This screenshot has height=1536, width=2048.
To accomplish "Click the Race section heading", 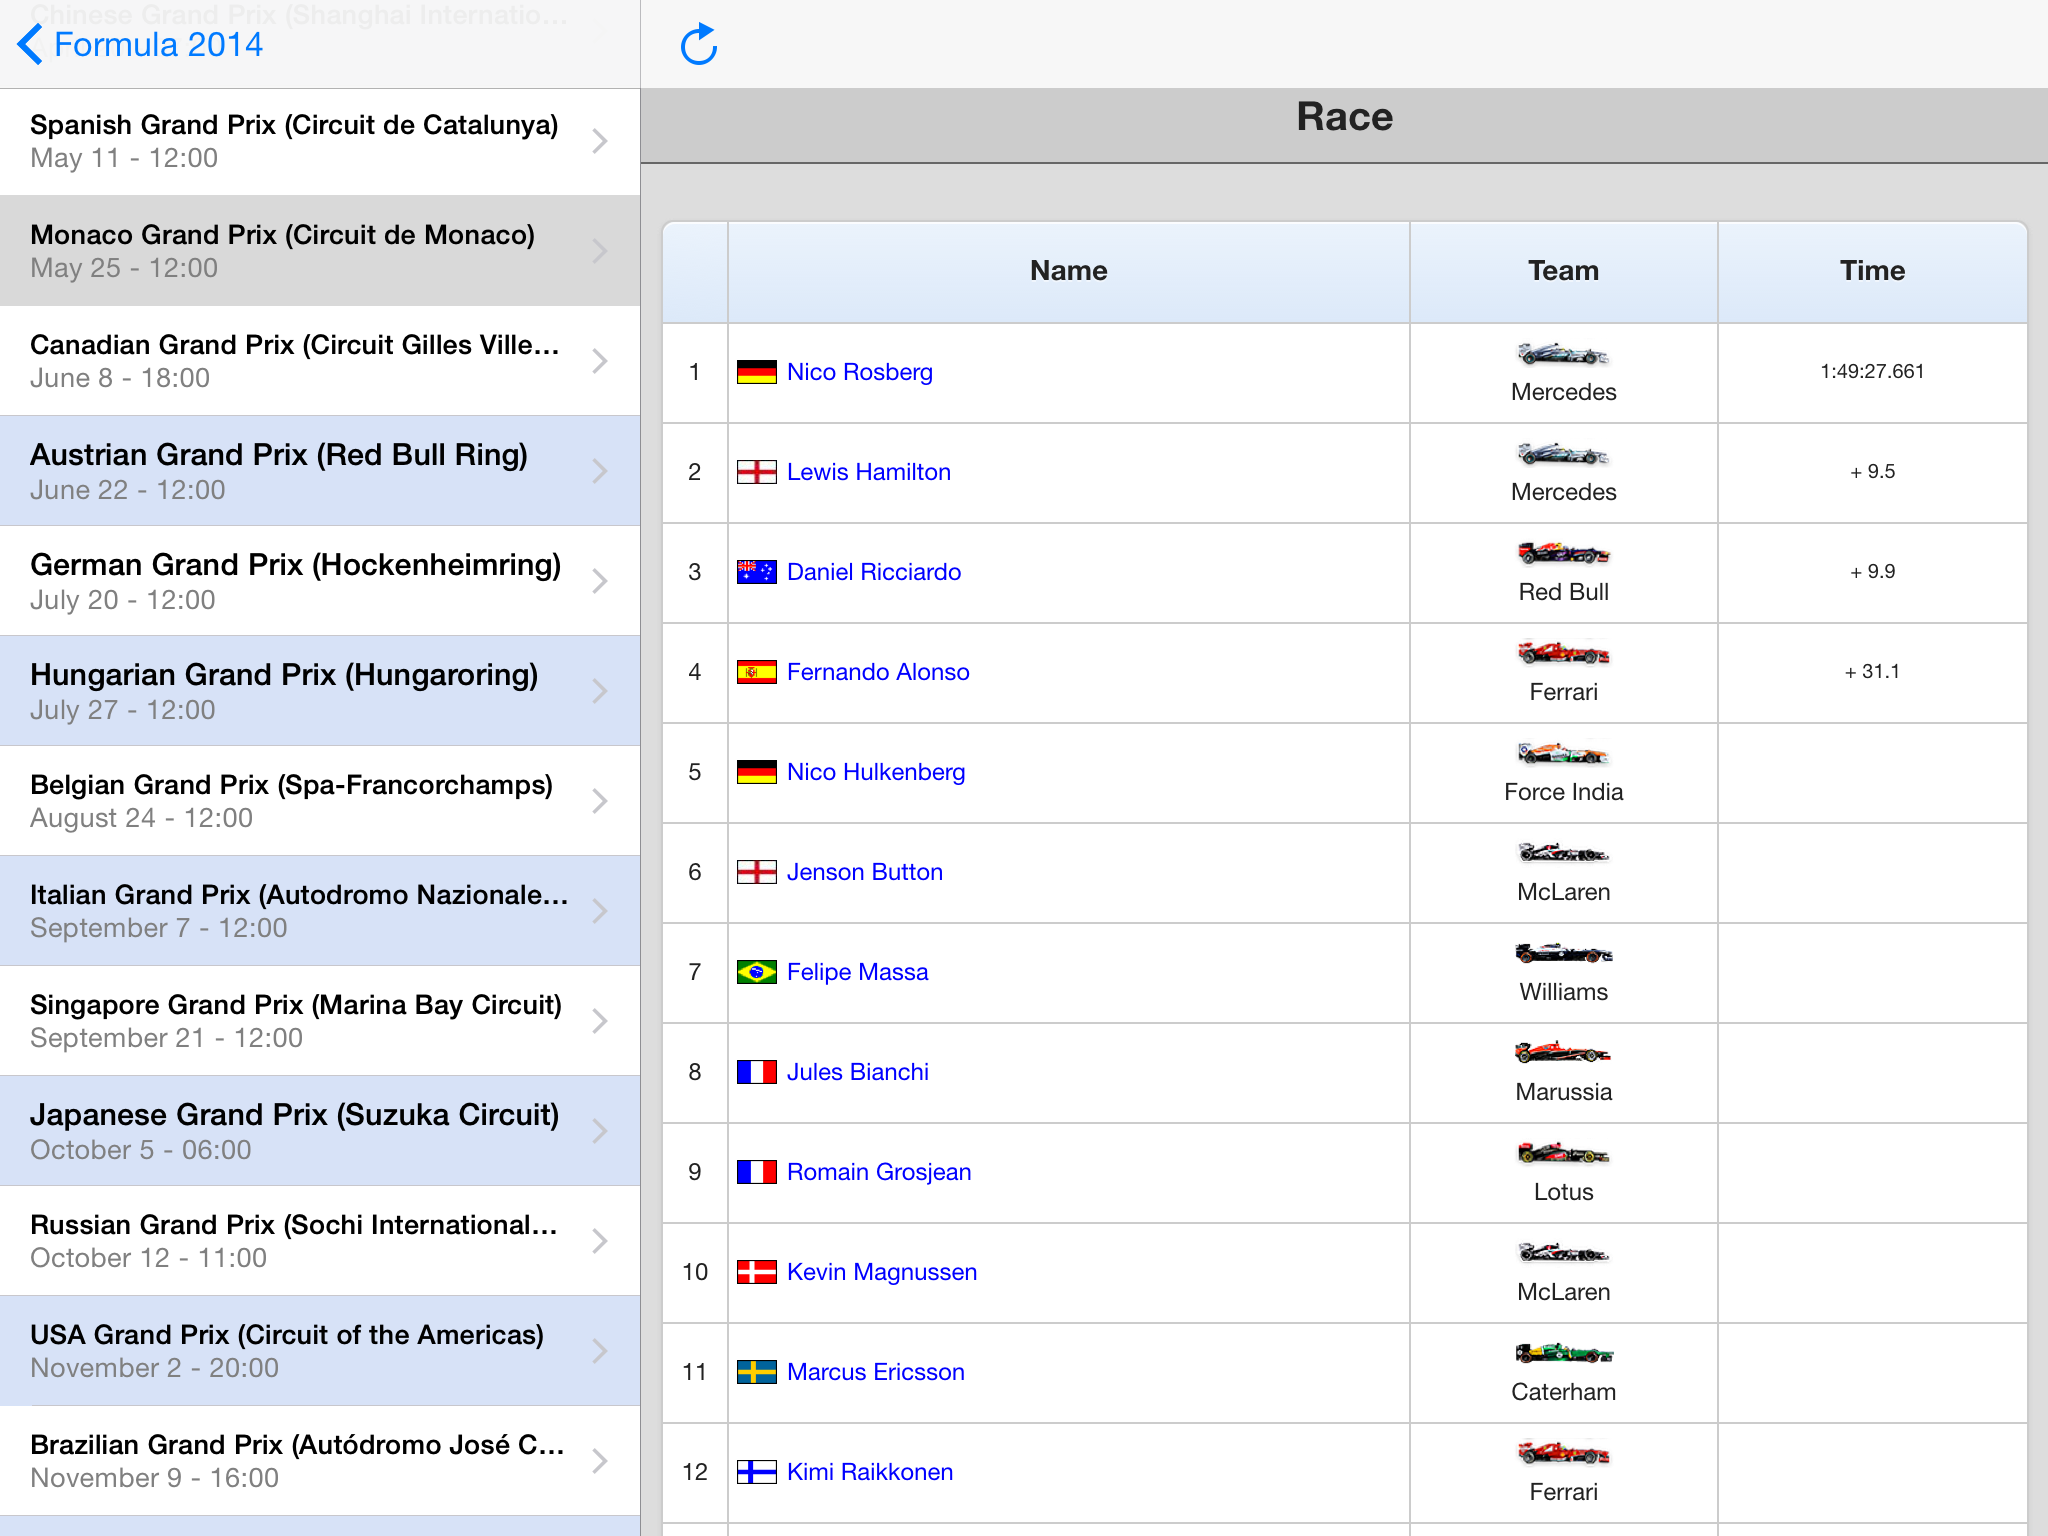I will (1344, 117).
